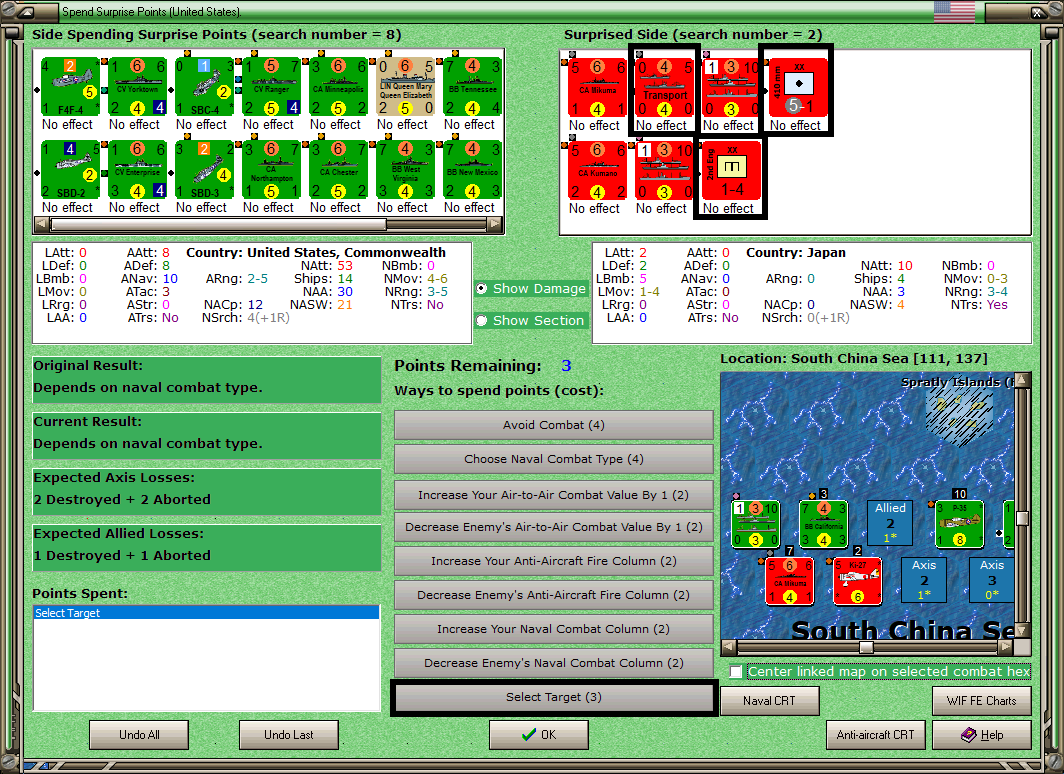Click the map vertical scrollbar down arrow

pyautogui.click(x=1023, y=630)
